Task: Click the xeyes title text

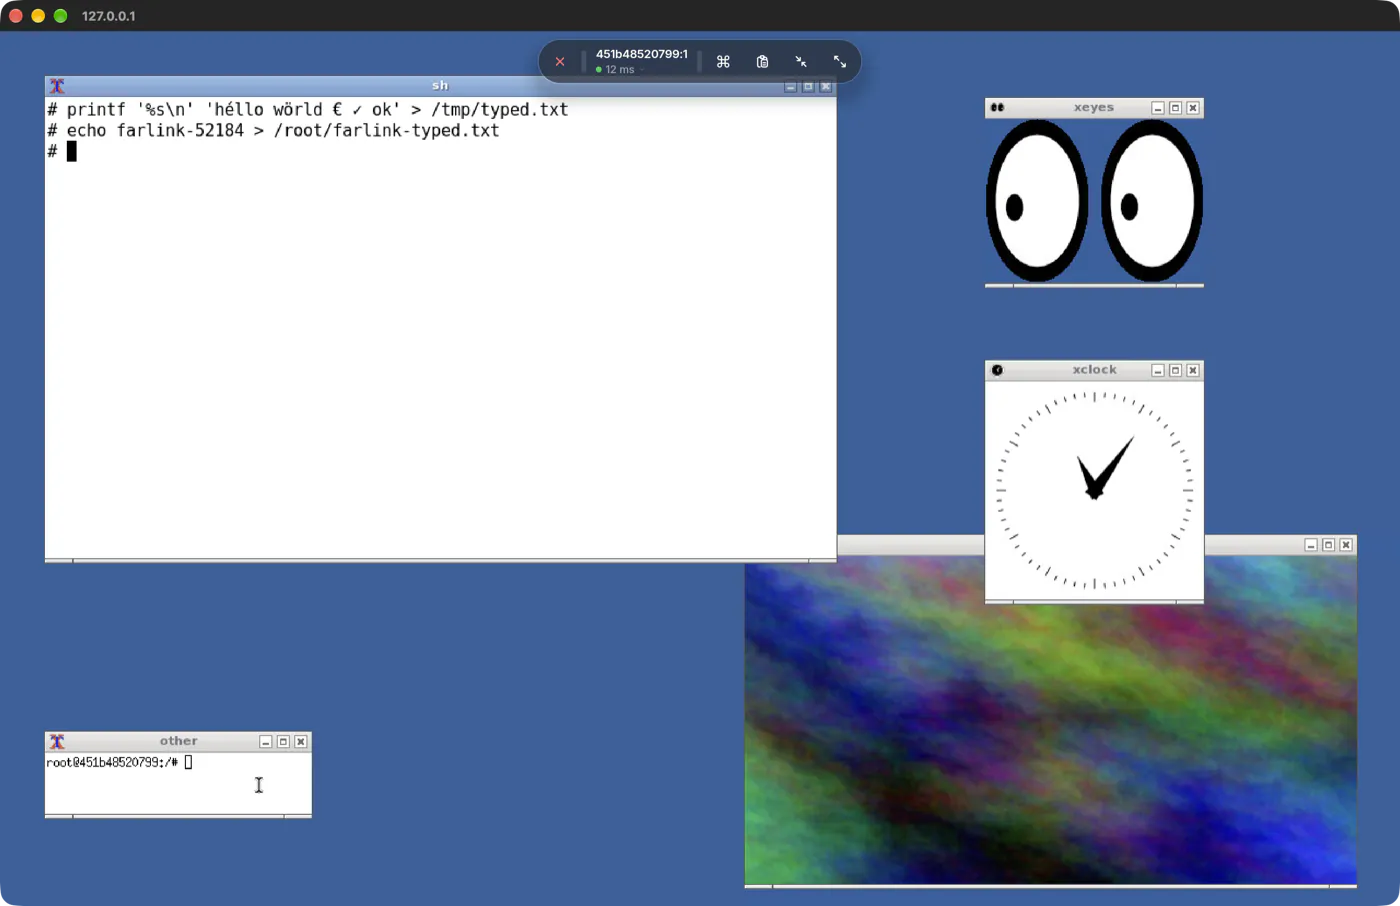Action: [1094, 108]
